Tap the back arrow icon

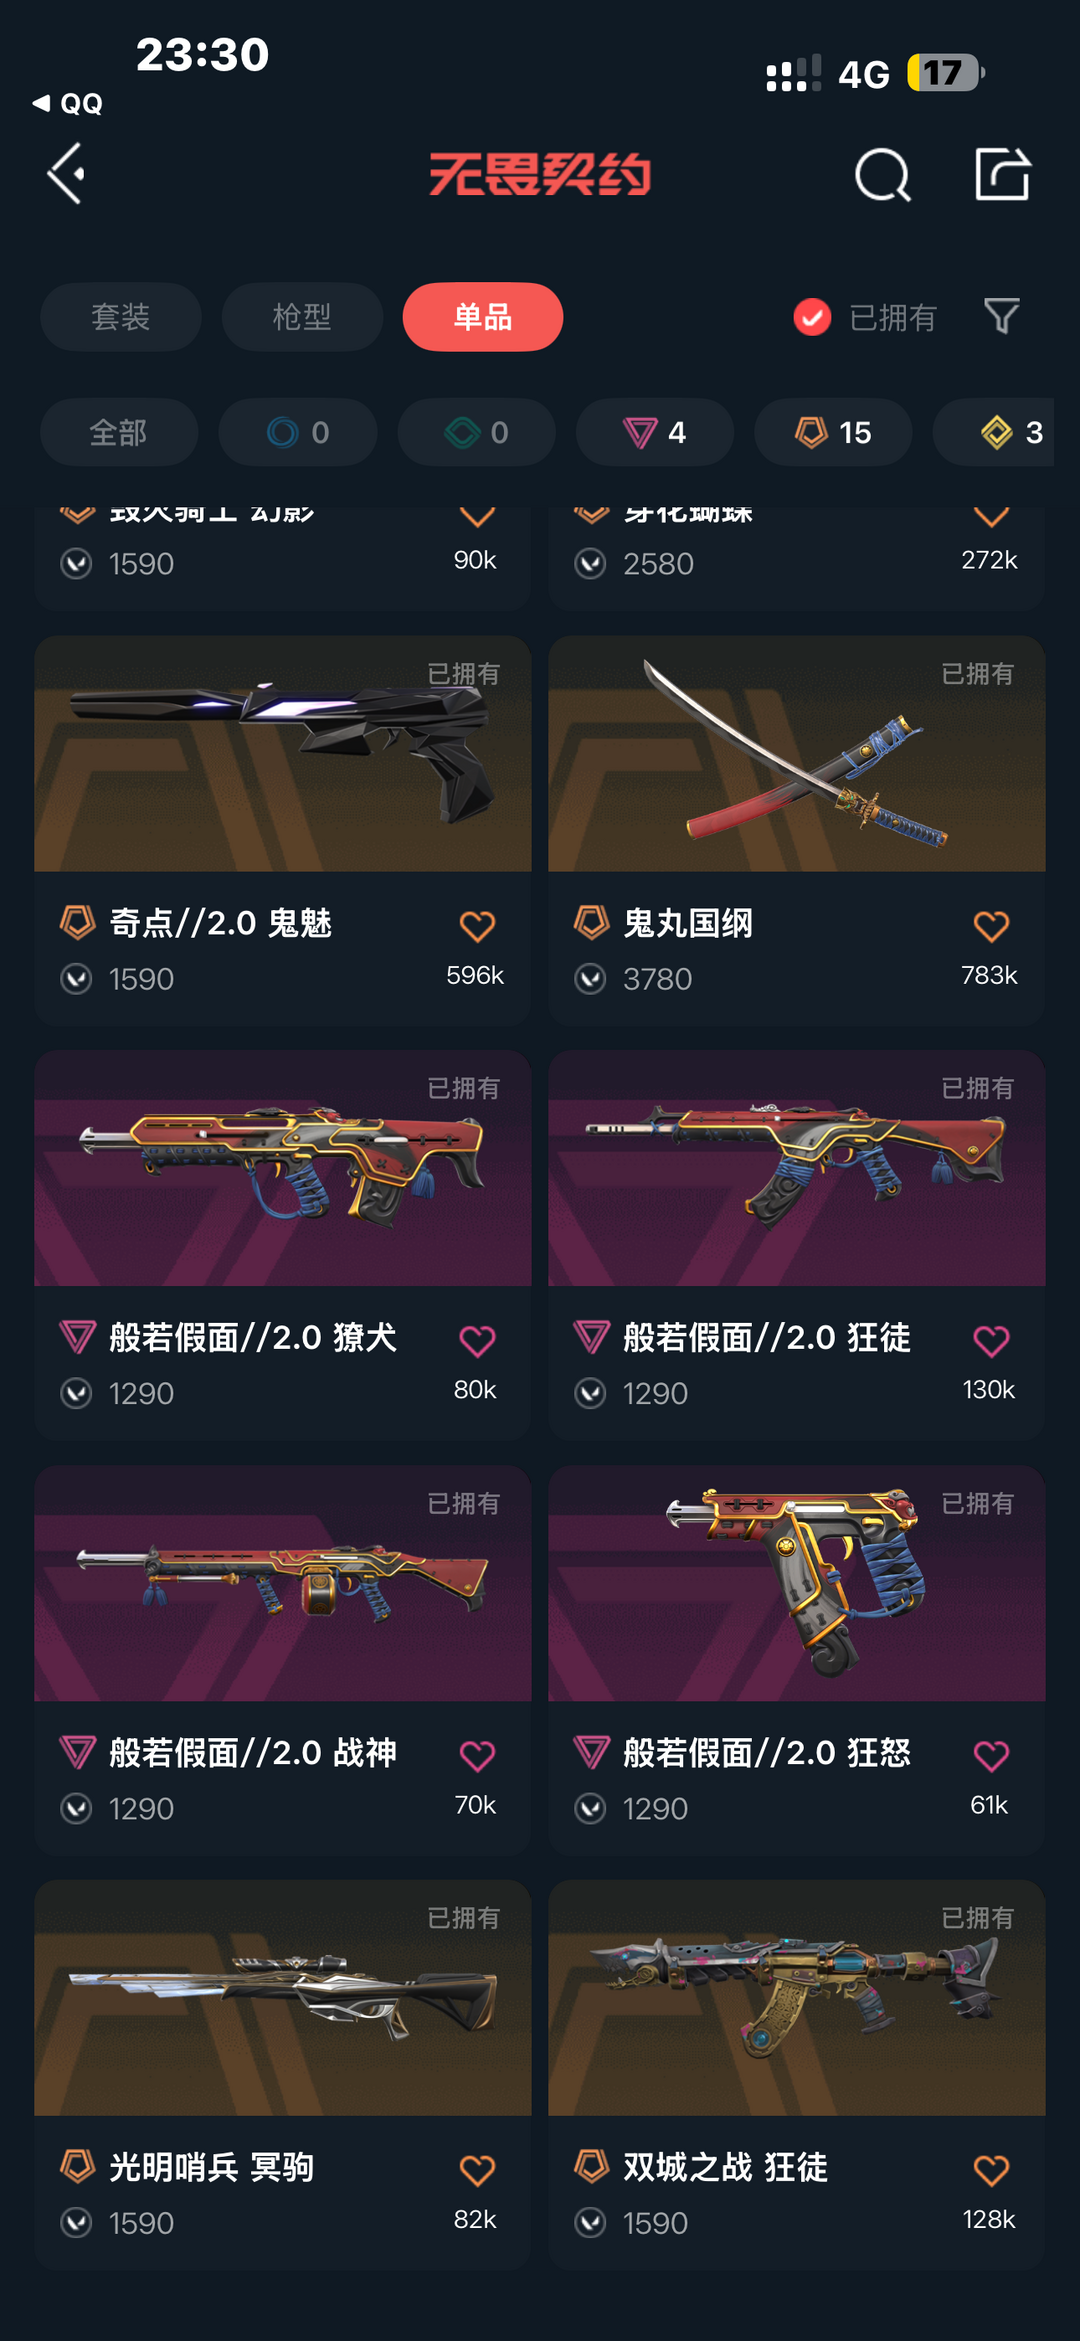tap(66, 174)
